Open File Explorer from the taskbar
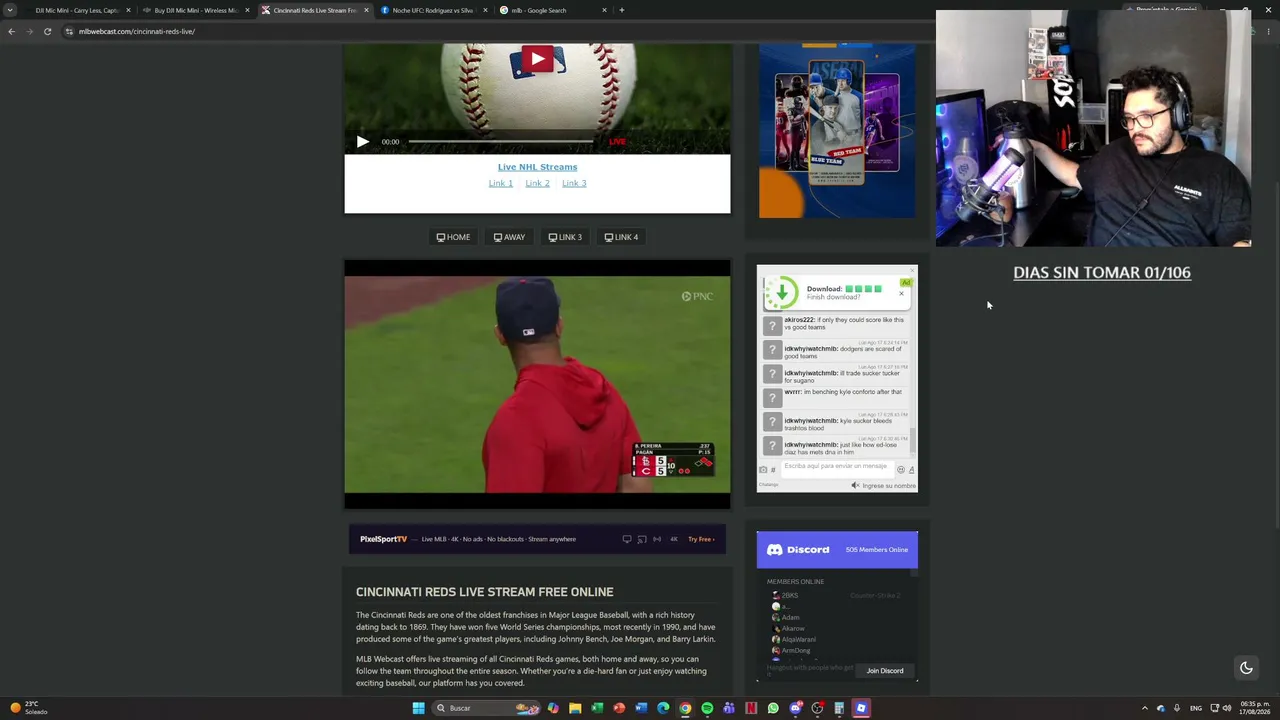1280x720 pixels. coord(575,708)
